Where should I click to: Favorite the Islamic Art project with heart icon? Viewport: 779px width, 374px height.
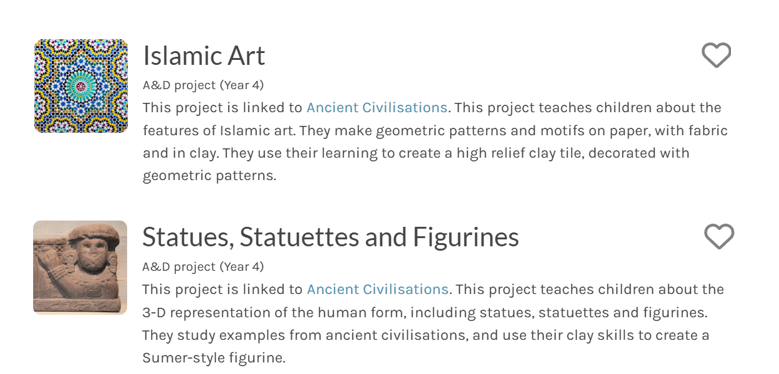(x=716, y=55)
